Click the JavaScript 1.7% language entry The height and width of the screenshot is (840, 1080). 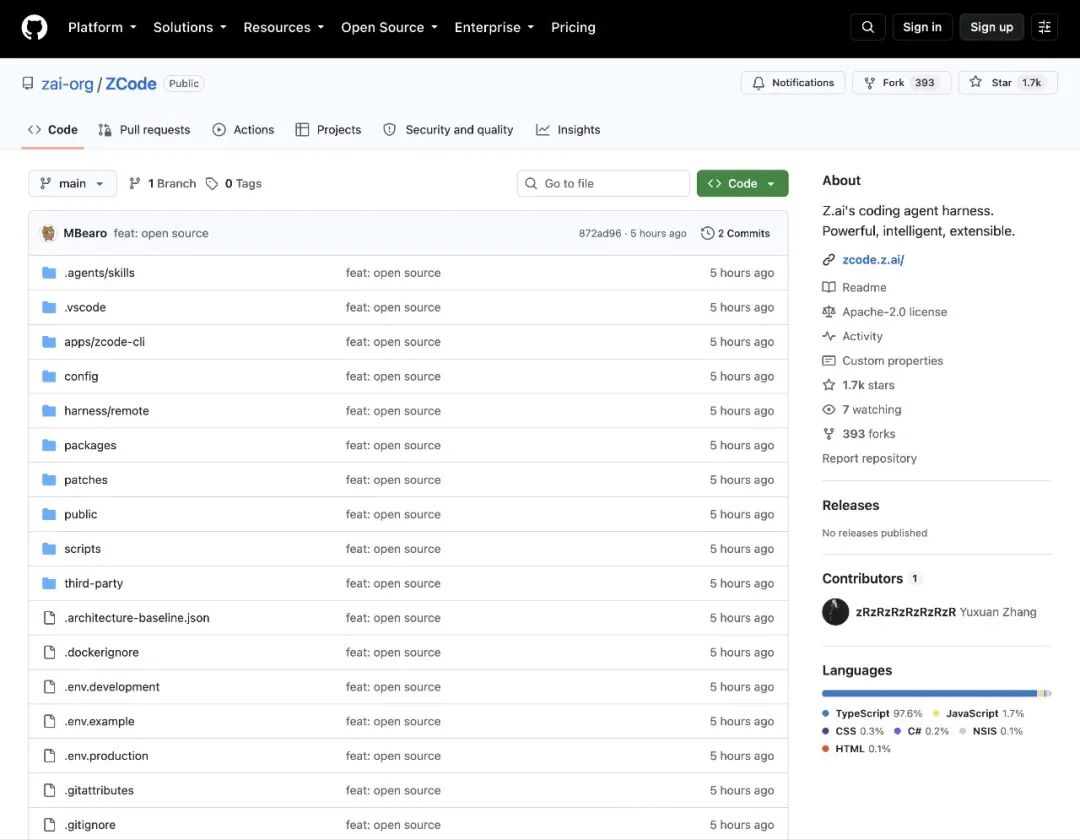(978, 713)
